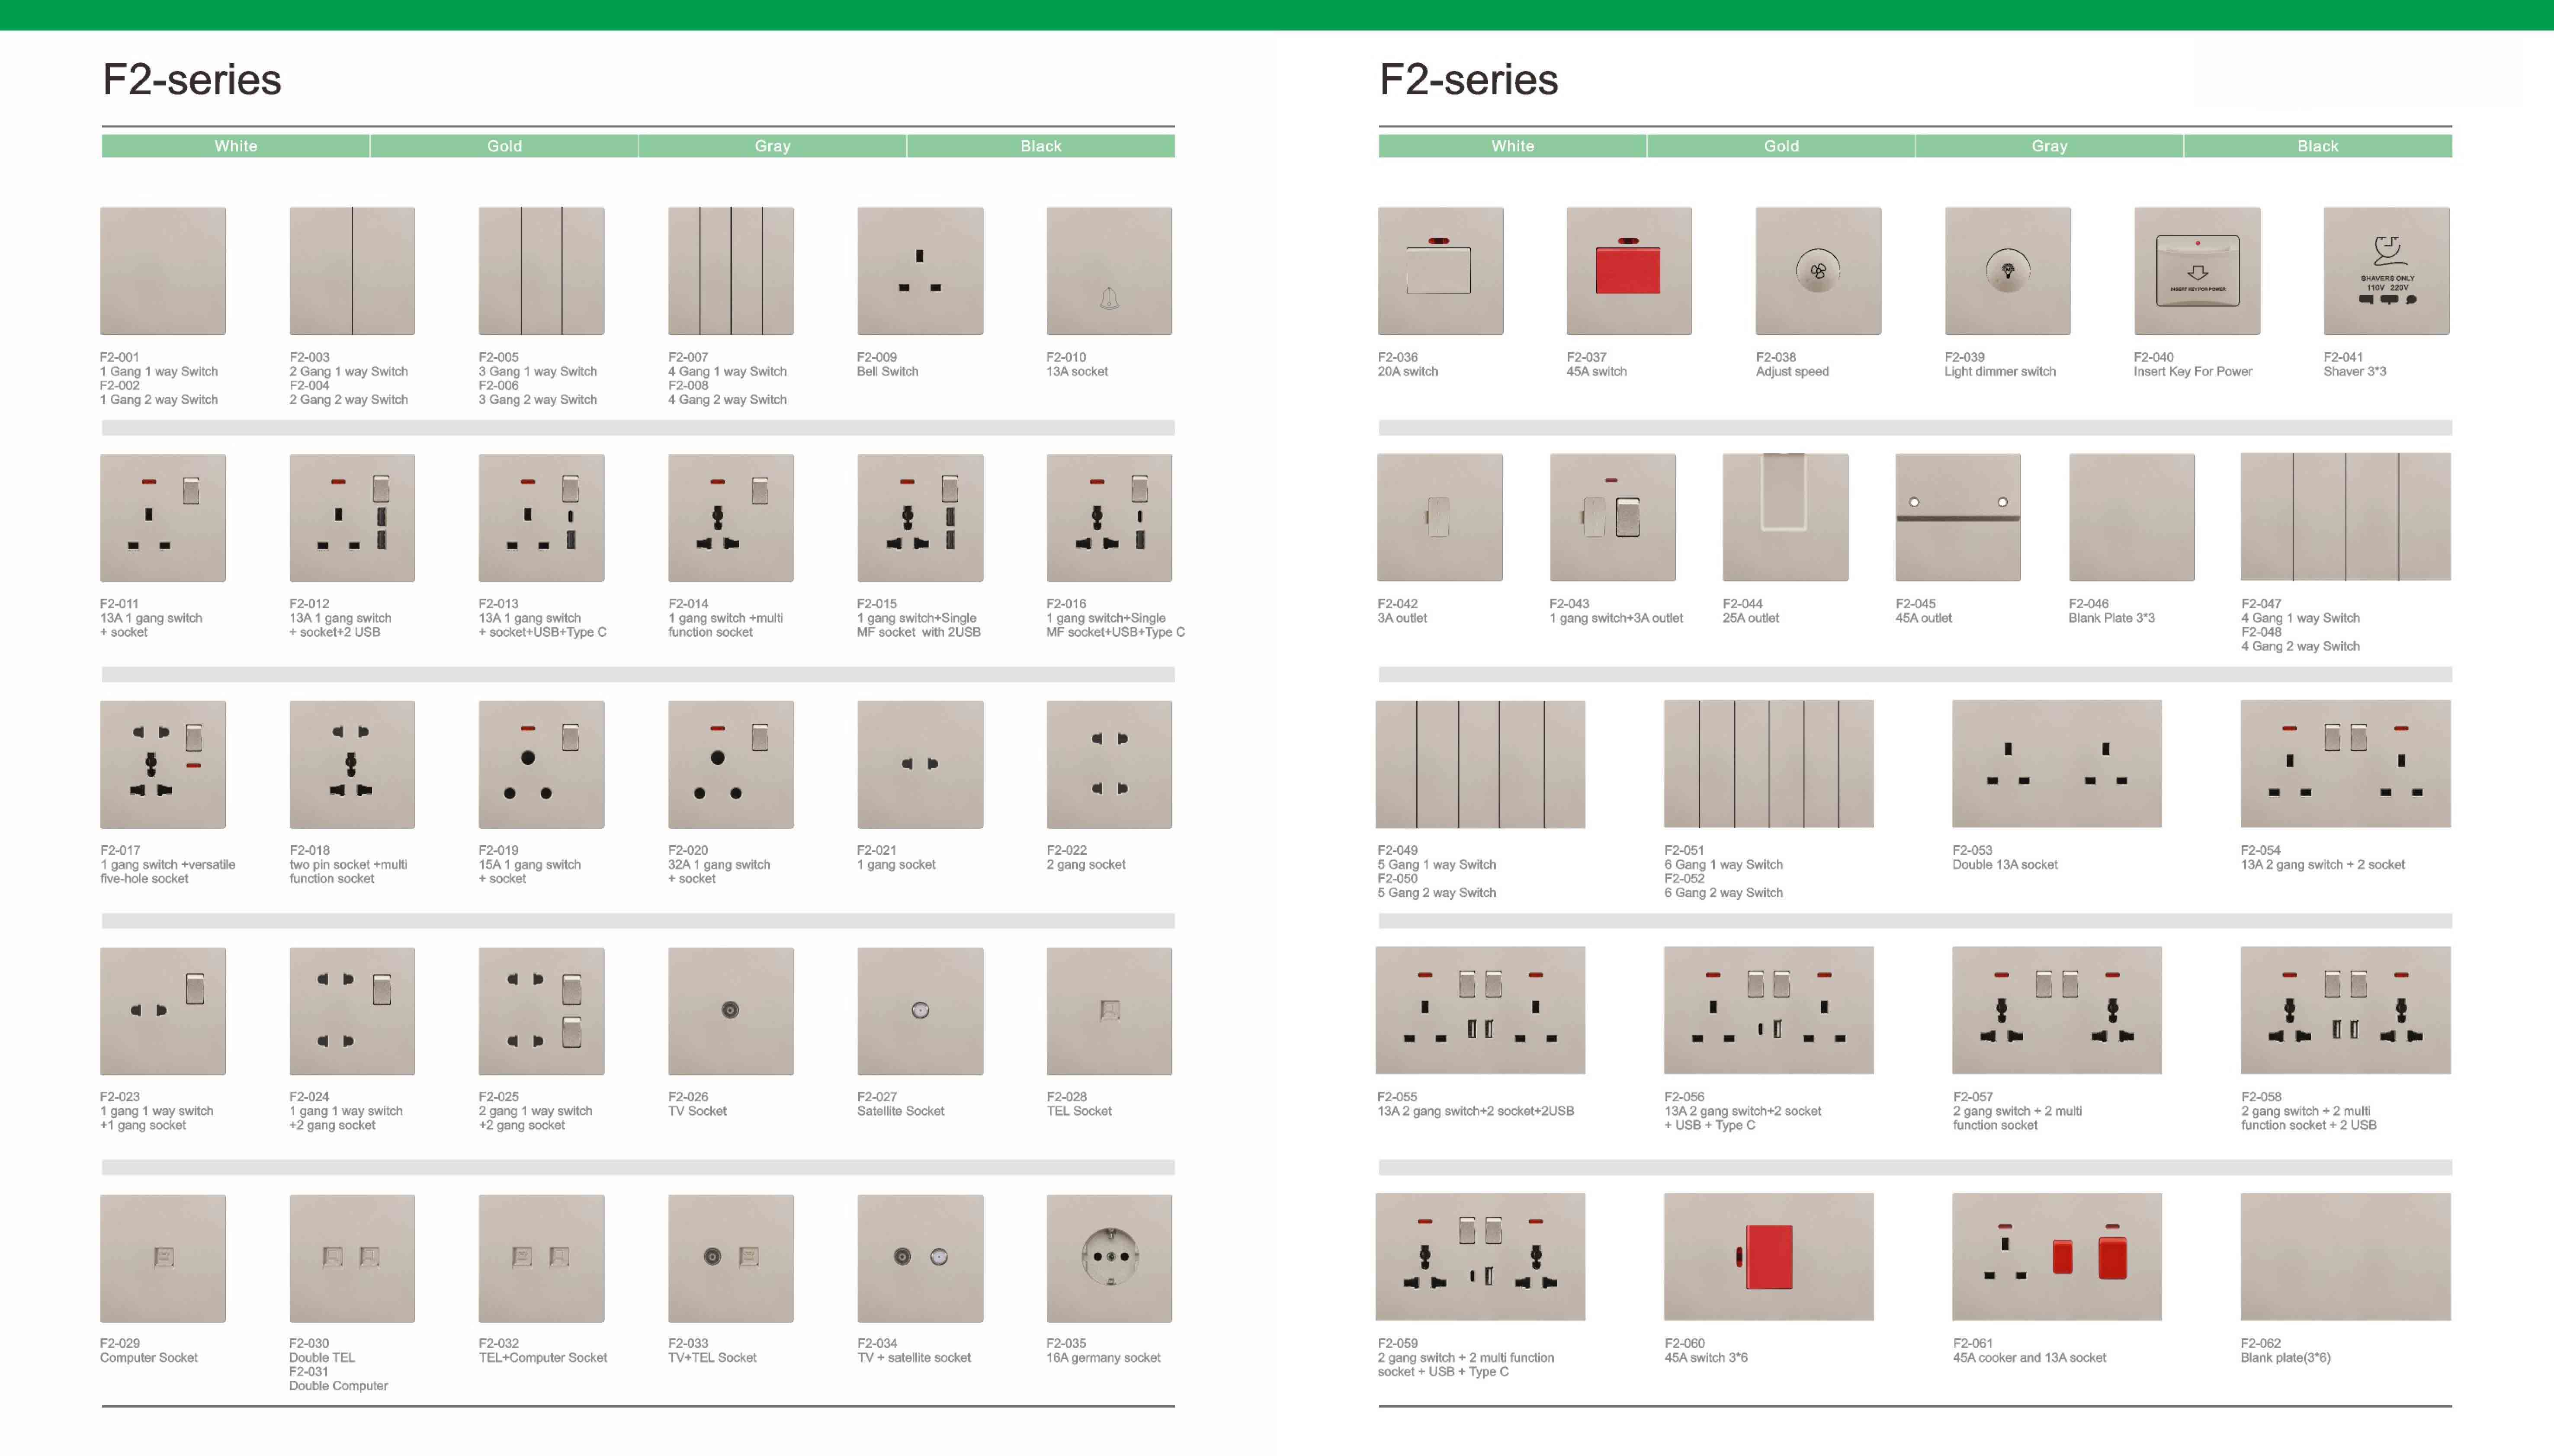View the F2-016 MF socket USB Type C image
Screen dimensions: 2554x1456
[x=1109, y=518]
